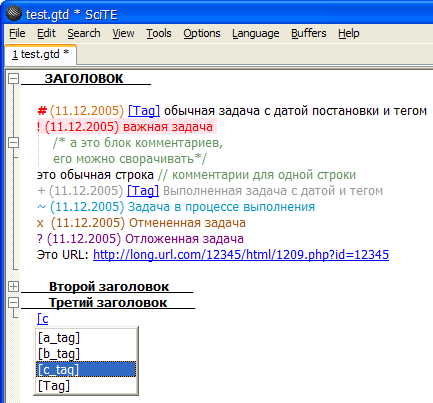Collapse the Третий заголовок fold section
Image resolution: width=433 pixels, height=403 pixels.
13,303
